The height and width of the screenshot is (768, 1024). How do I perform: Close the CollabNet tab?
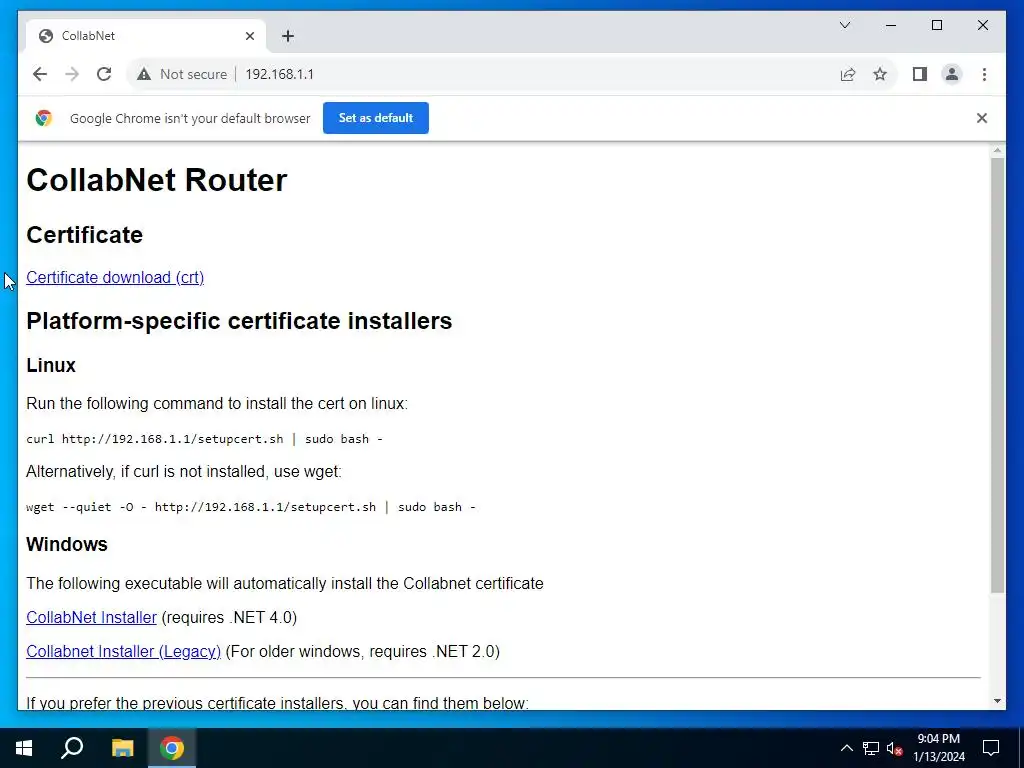(249, 36)
